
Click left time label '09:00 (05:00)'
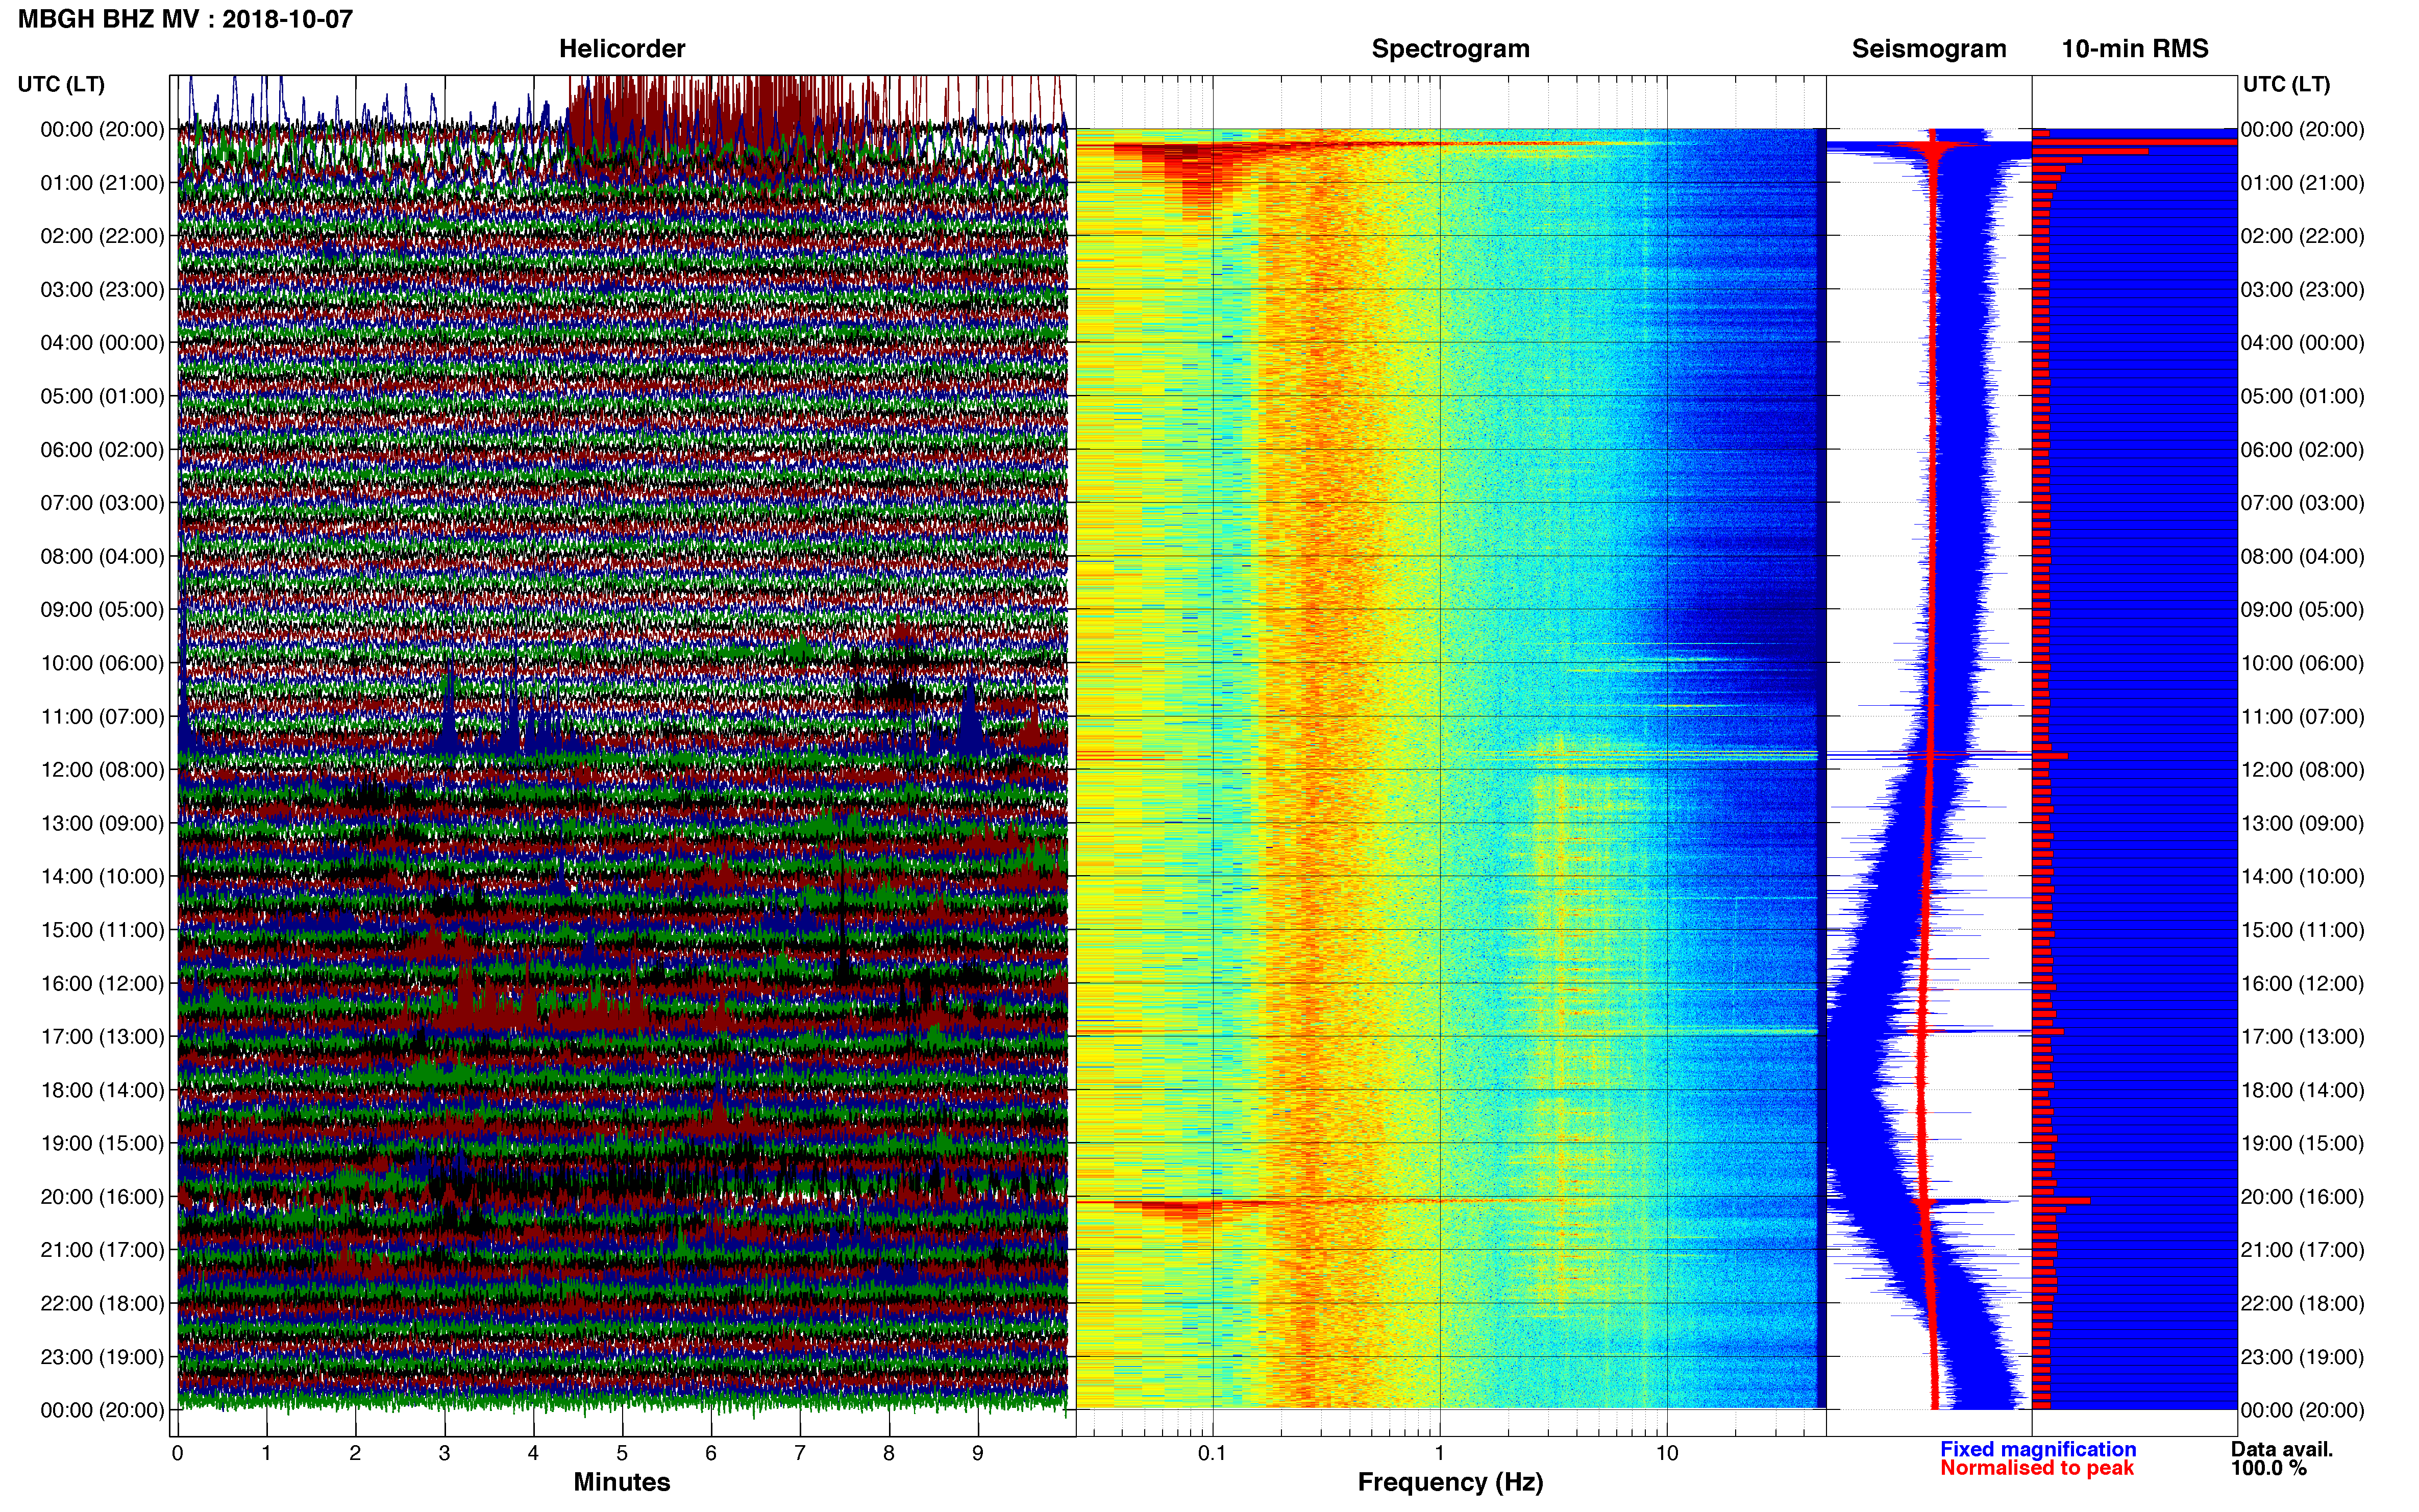(102, 610)
